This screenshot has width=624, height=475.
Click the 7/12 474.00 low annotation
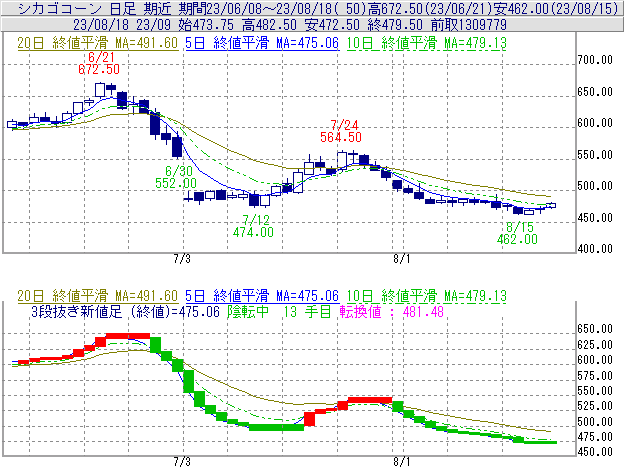(254, 226)
